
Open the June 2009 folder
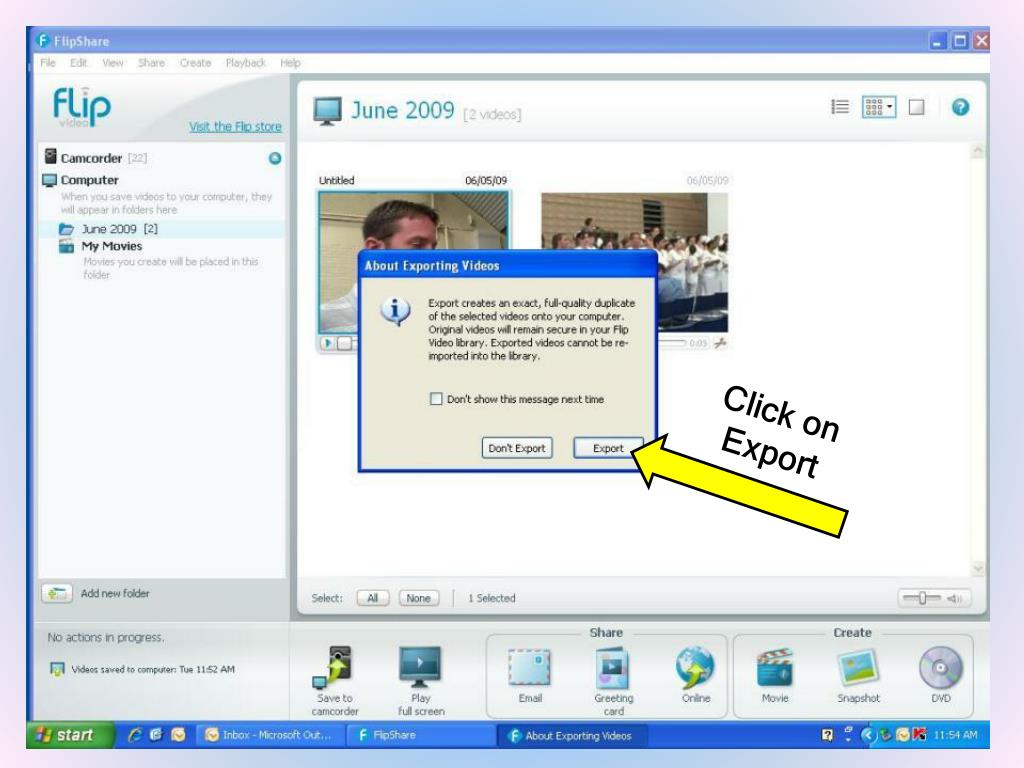119,229
